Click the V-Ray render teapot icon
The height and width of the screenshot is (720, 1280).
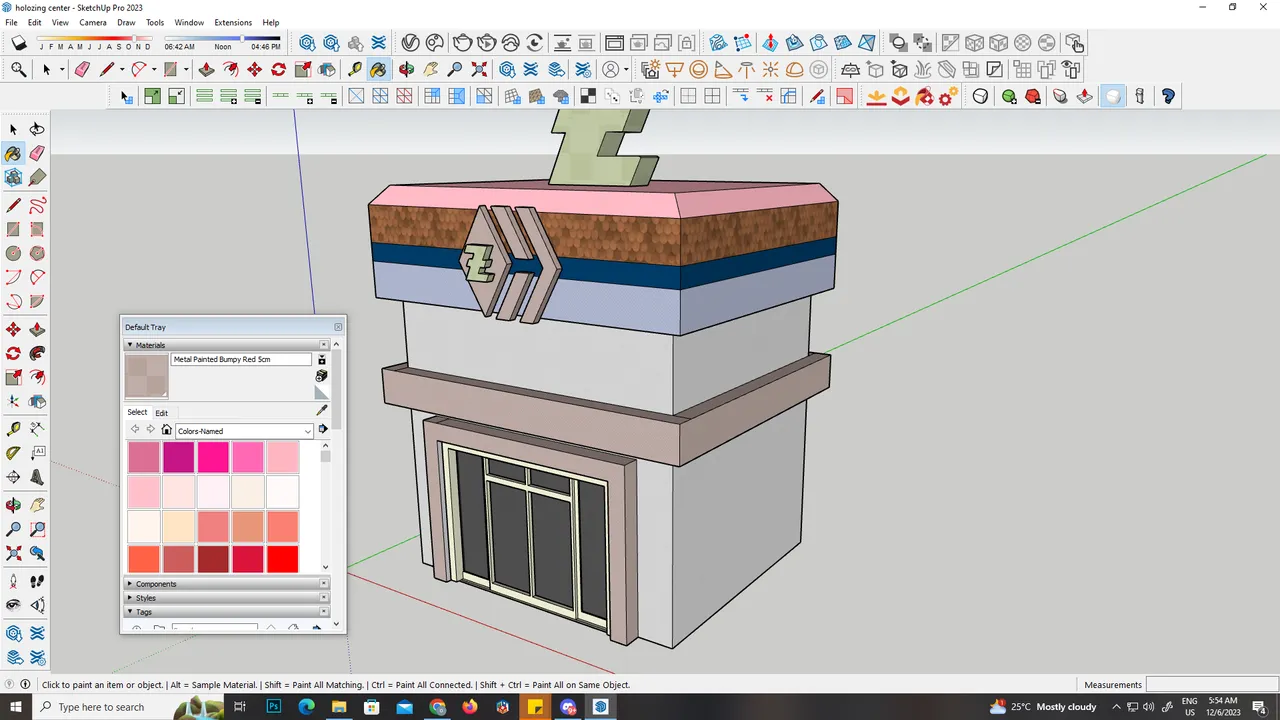click(x=461, y=43)
